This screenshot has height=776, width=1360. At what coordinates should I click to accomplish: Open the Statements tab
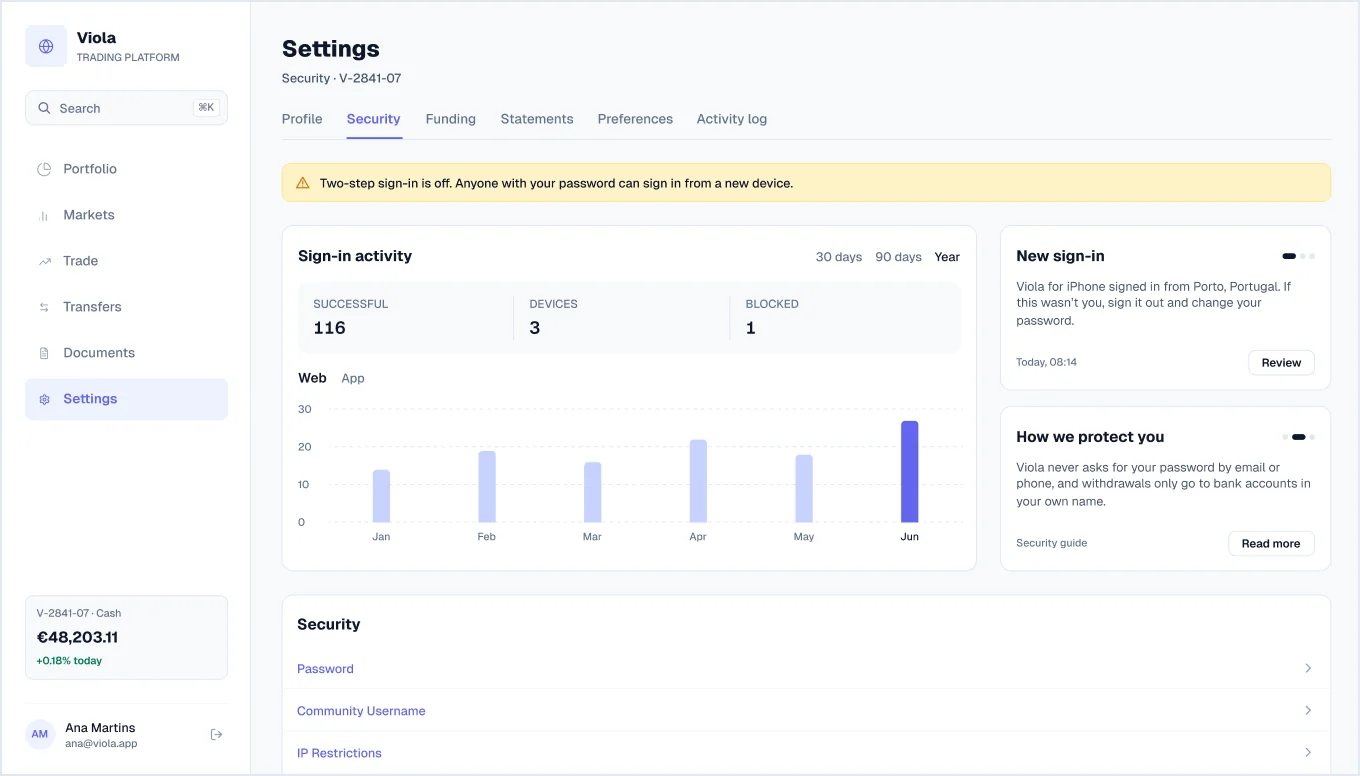click(537, 119)
